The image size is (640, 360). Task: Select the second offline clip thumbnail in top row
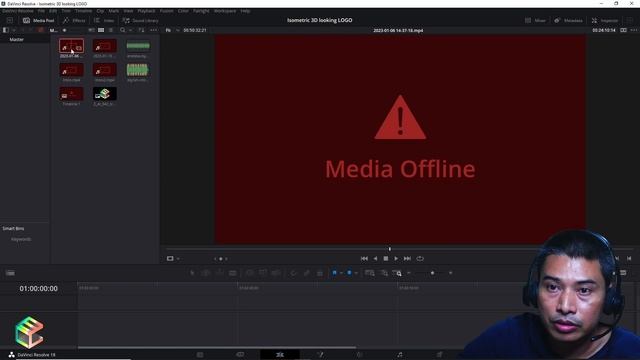[x=104, y=46]
